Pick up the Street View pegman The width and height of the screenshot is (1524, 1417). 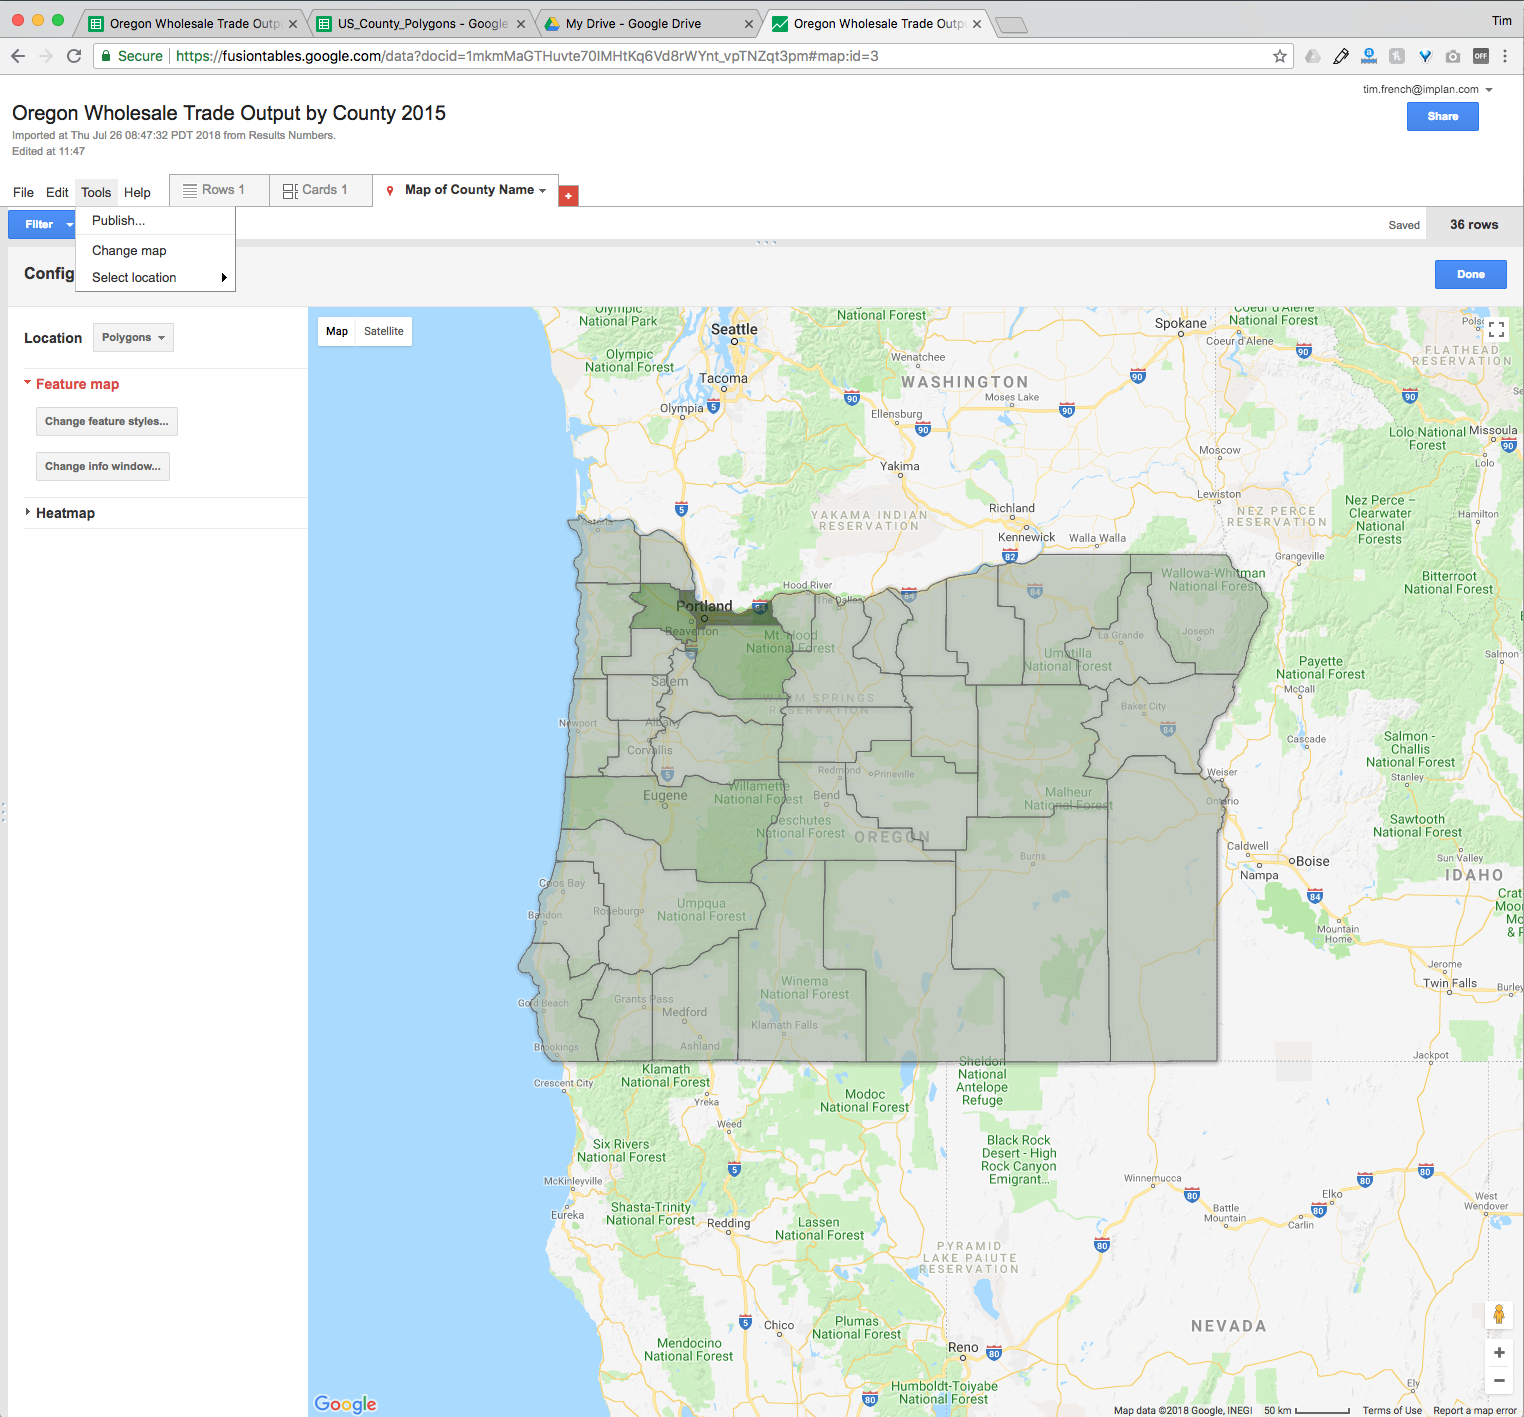tap(1499, 1314)
